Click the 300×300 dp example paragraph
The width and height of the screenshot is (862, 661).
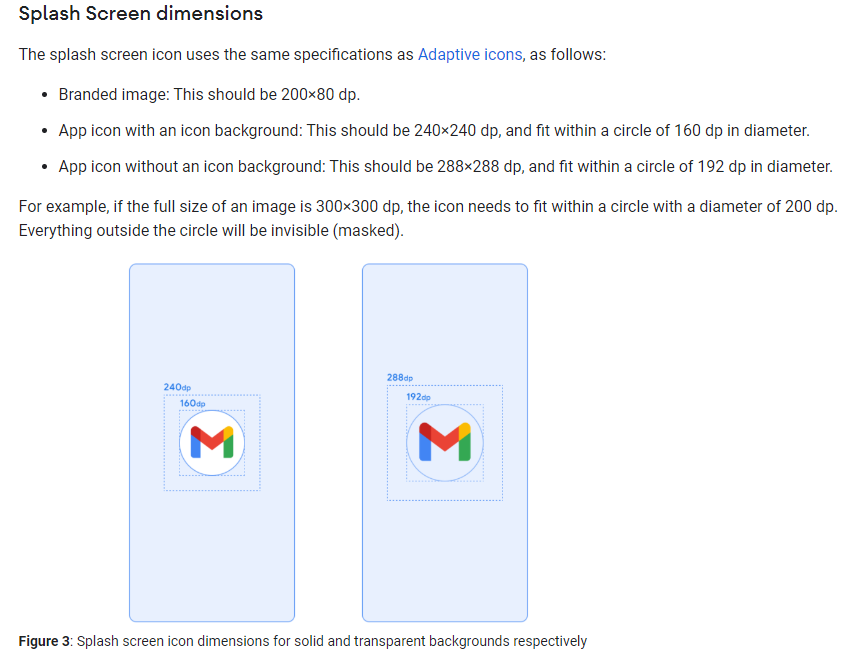[428, 218]
